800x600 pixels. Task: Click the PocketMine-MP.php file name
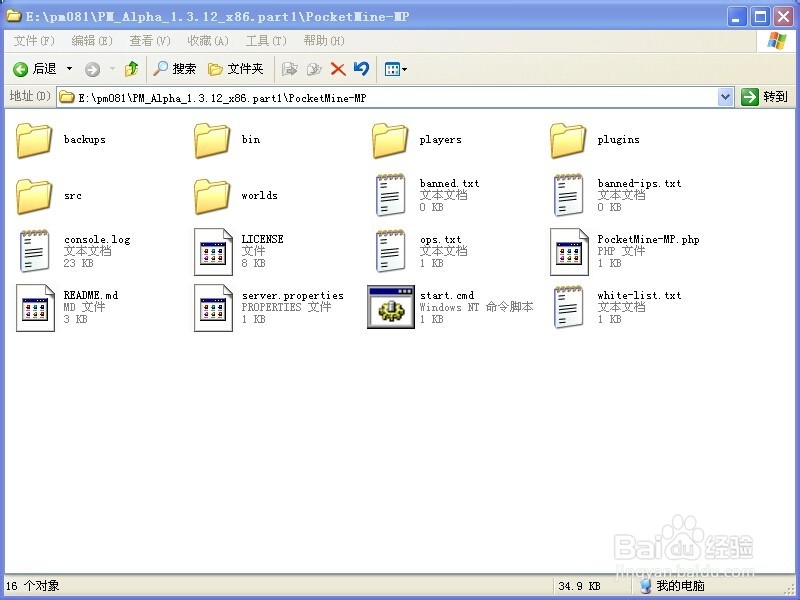648,239
